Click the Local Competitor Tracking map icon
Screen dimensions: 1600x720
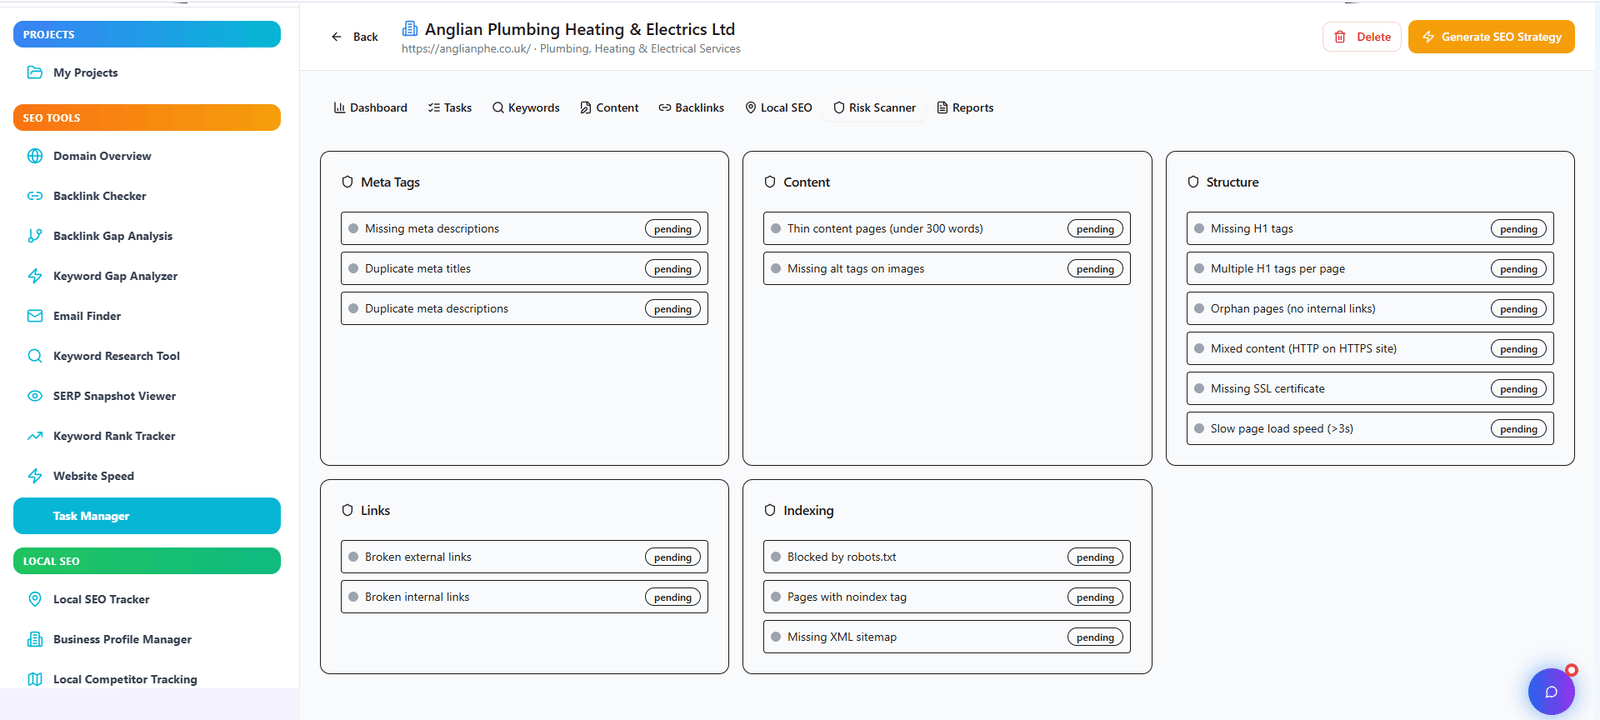tap(35, 679)
